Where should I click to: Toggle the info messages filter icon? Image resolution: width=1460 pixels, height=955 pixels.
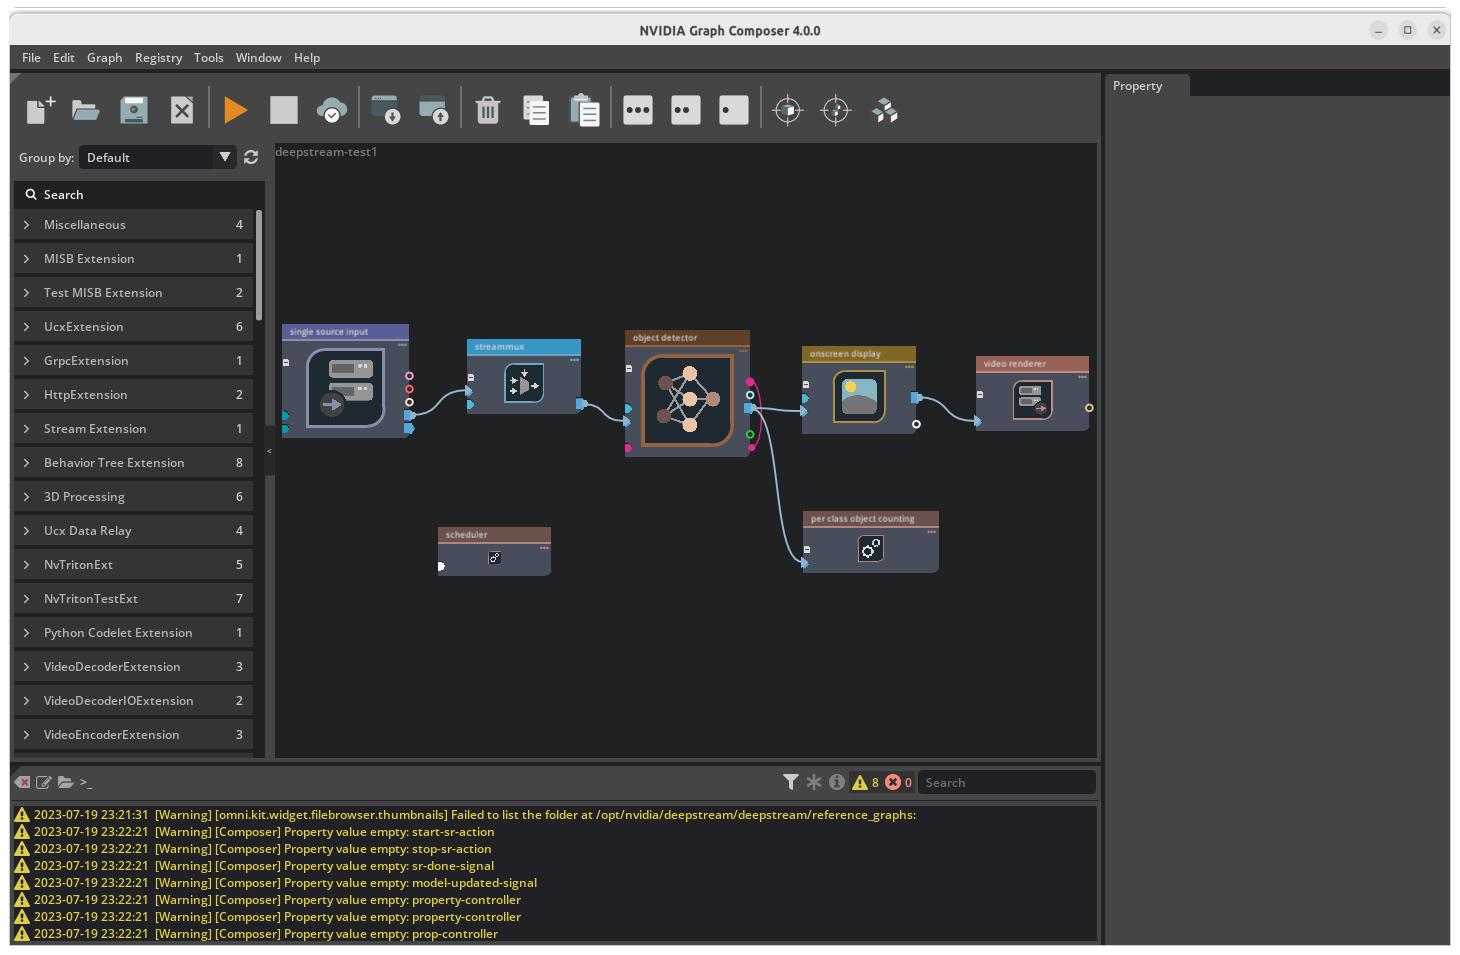click(837, 782)
